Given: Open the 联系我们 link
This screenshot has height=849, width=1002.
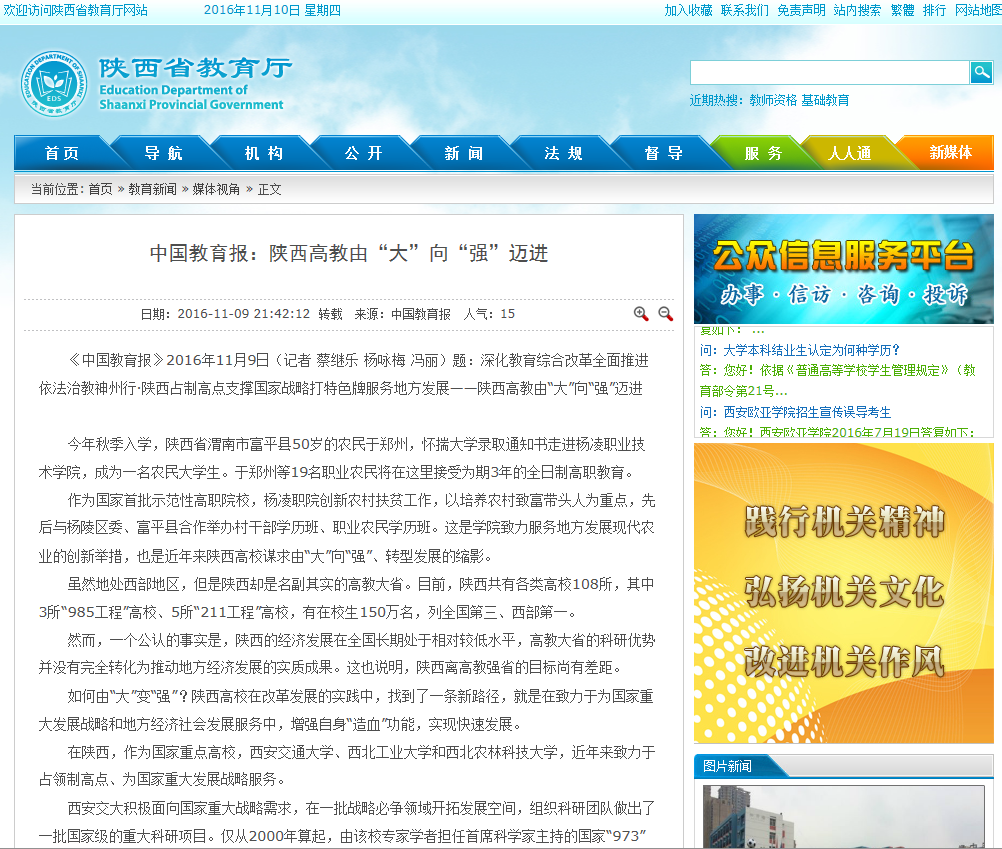Looking at the screenshot, I should [x=745, y=10].
